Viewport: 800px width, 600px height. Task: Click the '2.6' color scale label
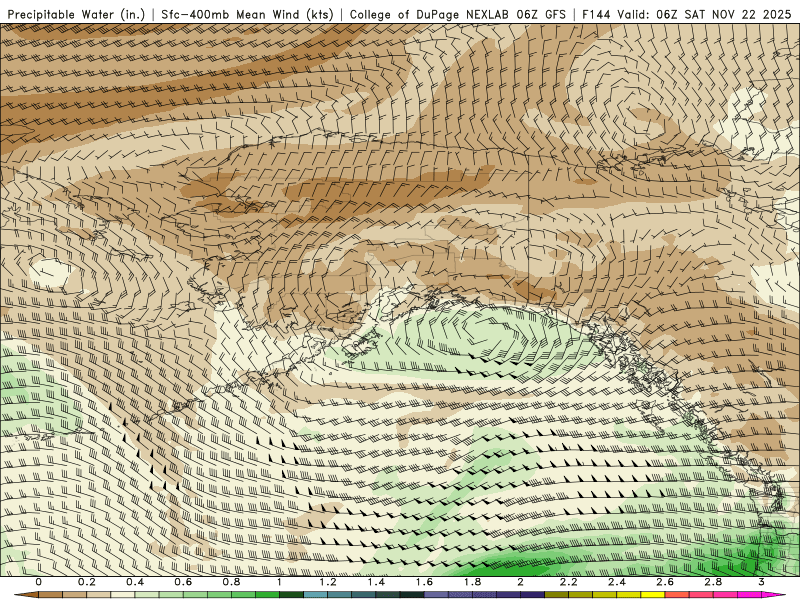pyautogui.click(x=665, y=582)
